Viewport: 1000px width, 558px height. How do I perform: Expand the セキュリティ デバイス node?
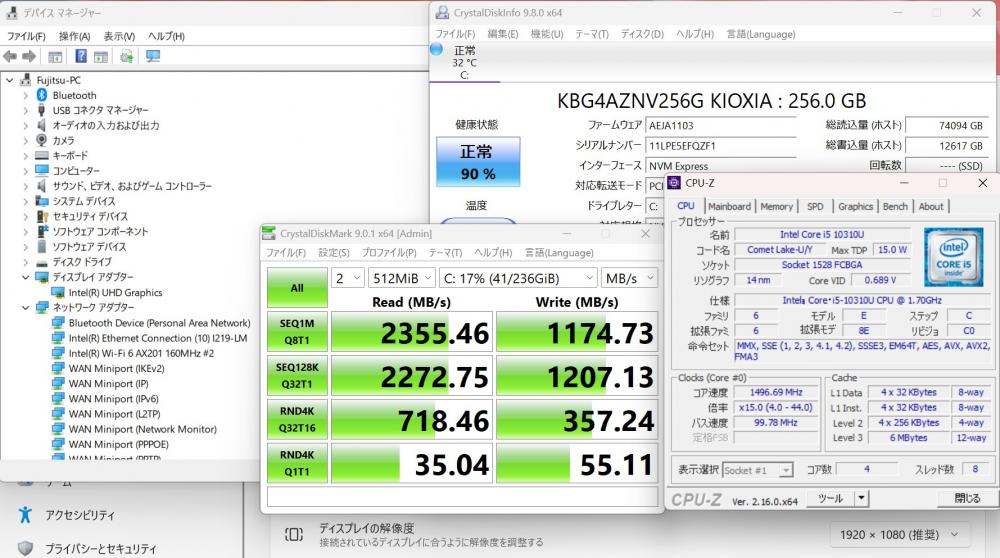click(x=26, y=217)
